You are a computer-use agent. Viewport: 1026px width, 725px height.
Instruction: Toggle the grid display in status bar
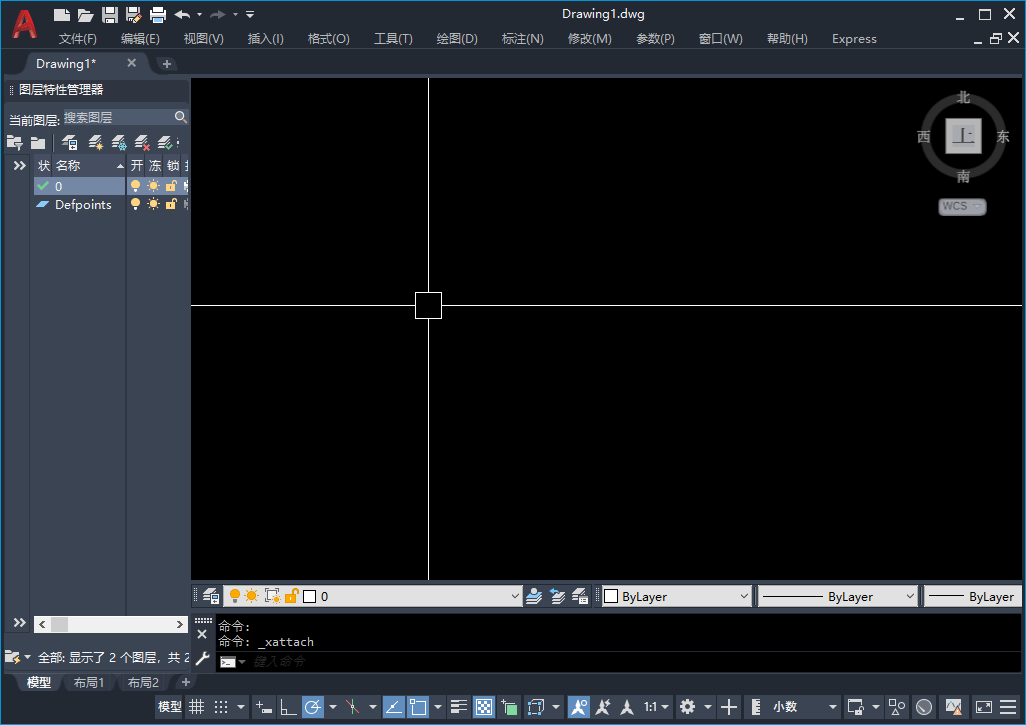[197, 707]
